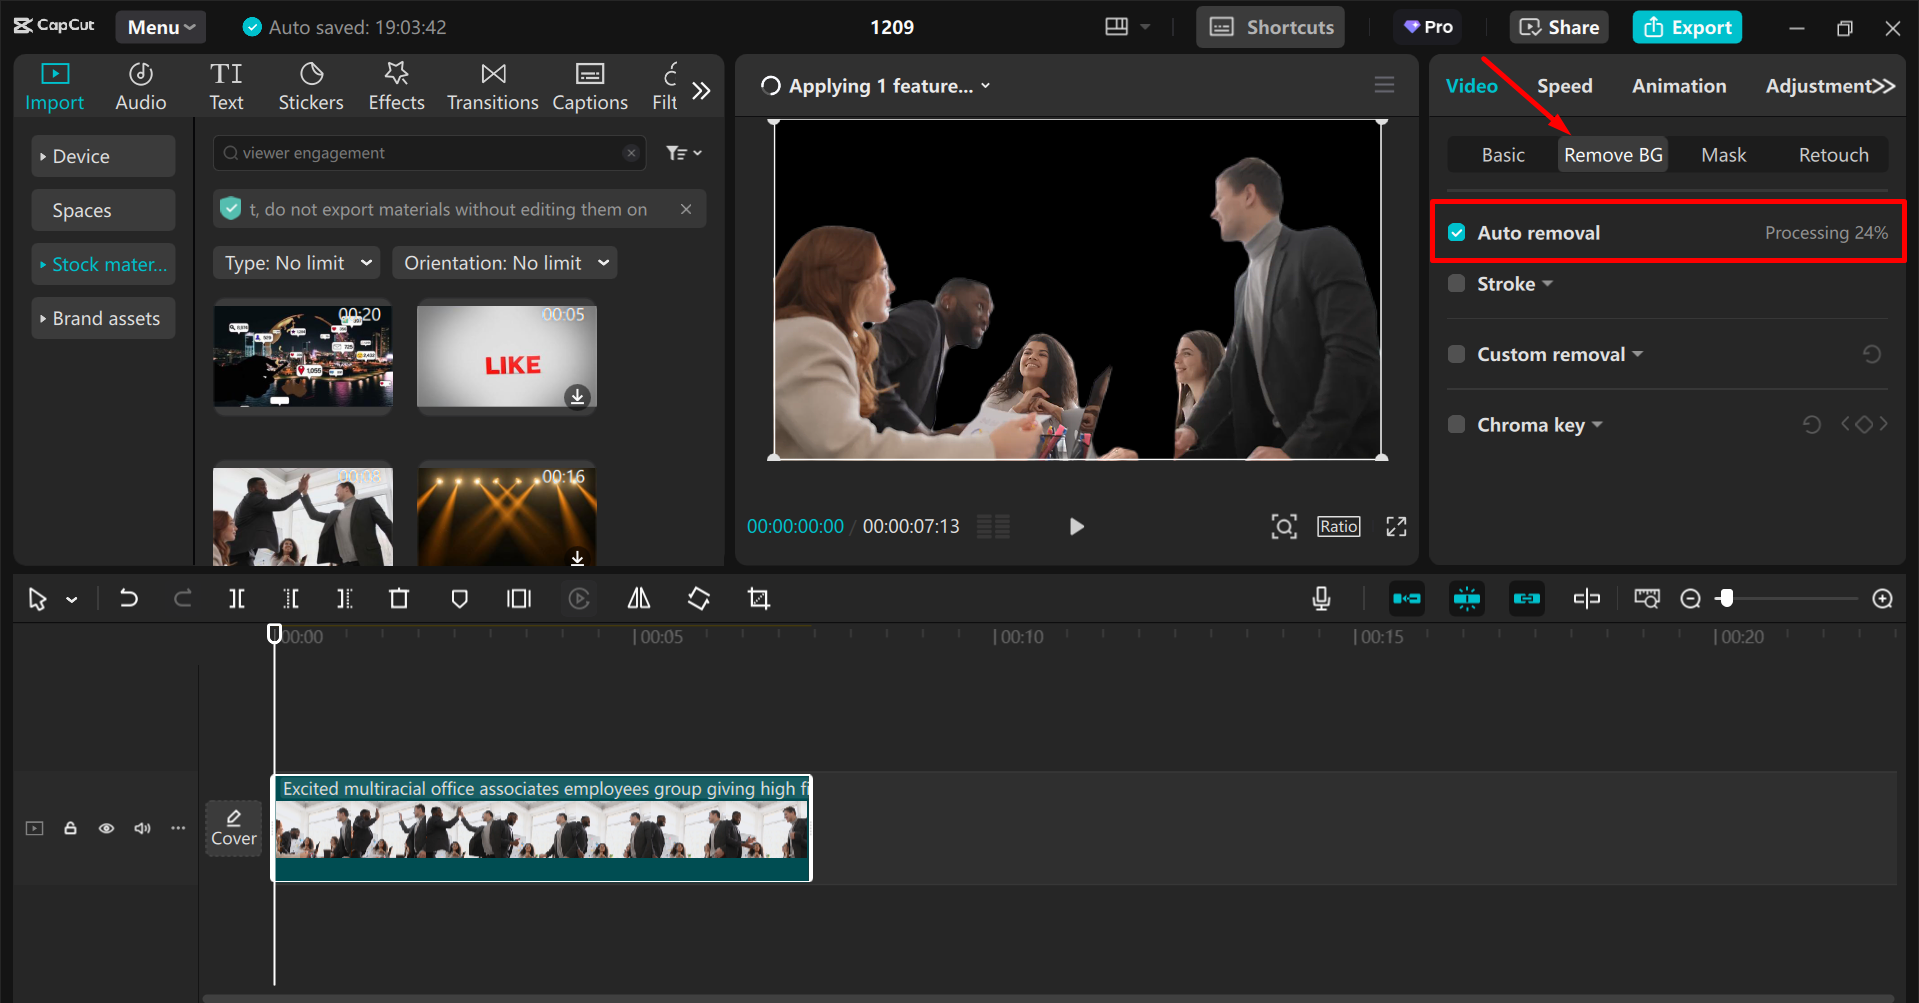The width and height of the screenshot is (1919, 1003).
Task: Click the preview panel hamburger menu
Action: click(x=1384, y=85)
